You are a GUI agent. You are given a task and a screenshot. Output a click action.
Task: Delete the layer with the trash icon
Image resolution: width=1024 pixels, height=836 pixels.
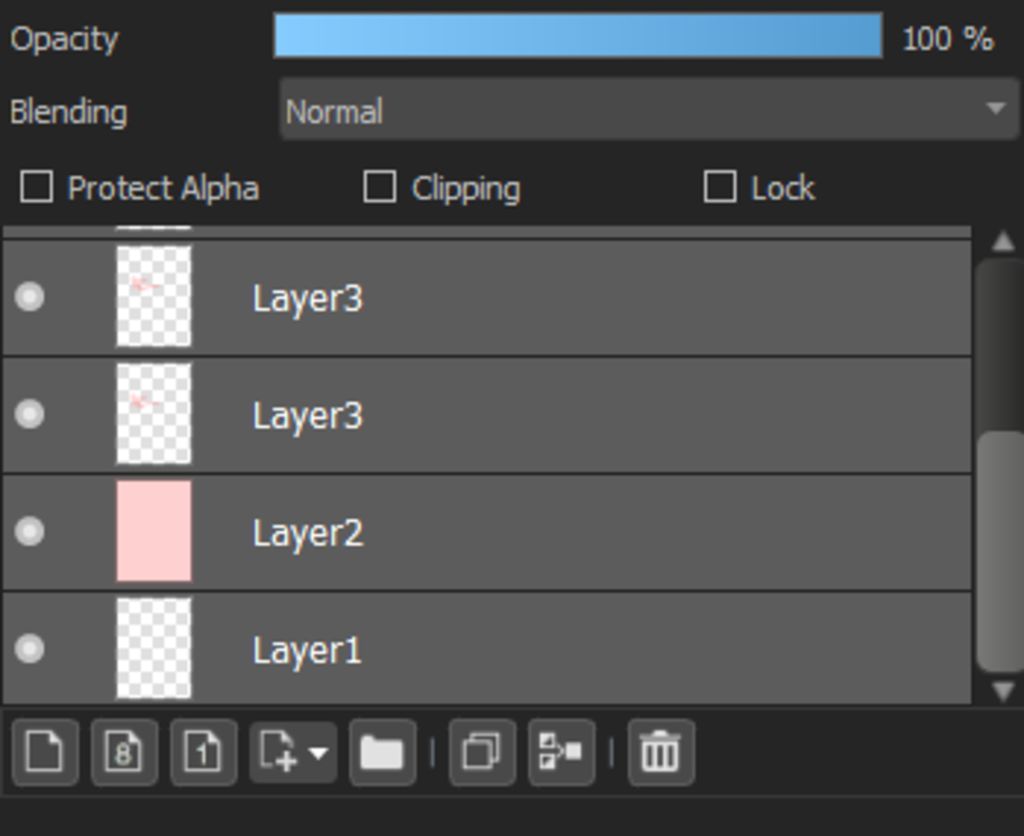coord(661,752)
